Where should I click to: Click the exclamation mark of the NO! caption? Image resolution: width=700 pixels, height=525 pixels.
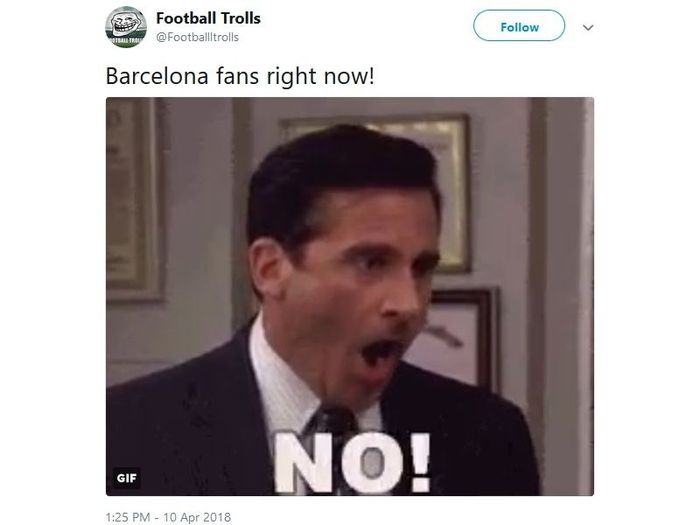pyautogui.click(x=420, y=462)
